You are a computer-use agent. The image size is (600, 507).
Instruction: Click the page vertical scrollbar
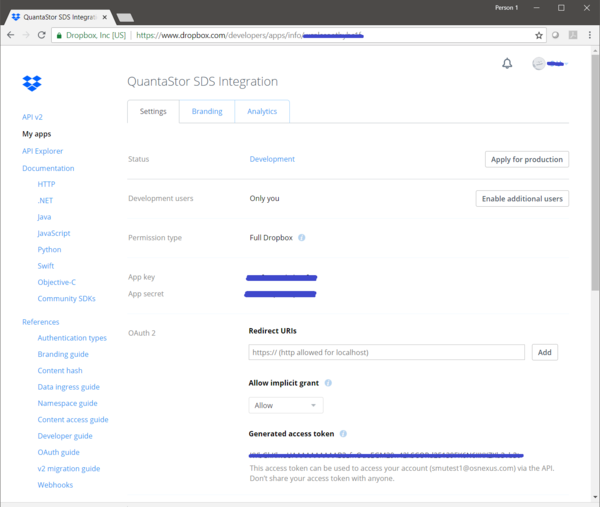pos(595,172)
